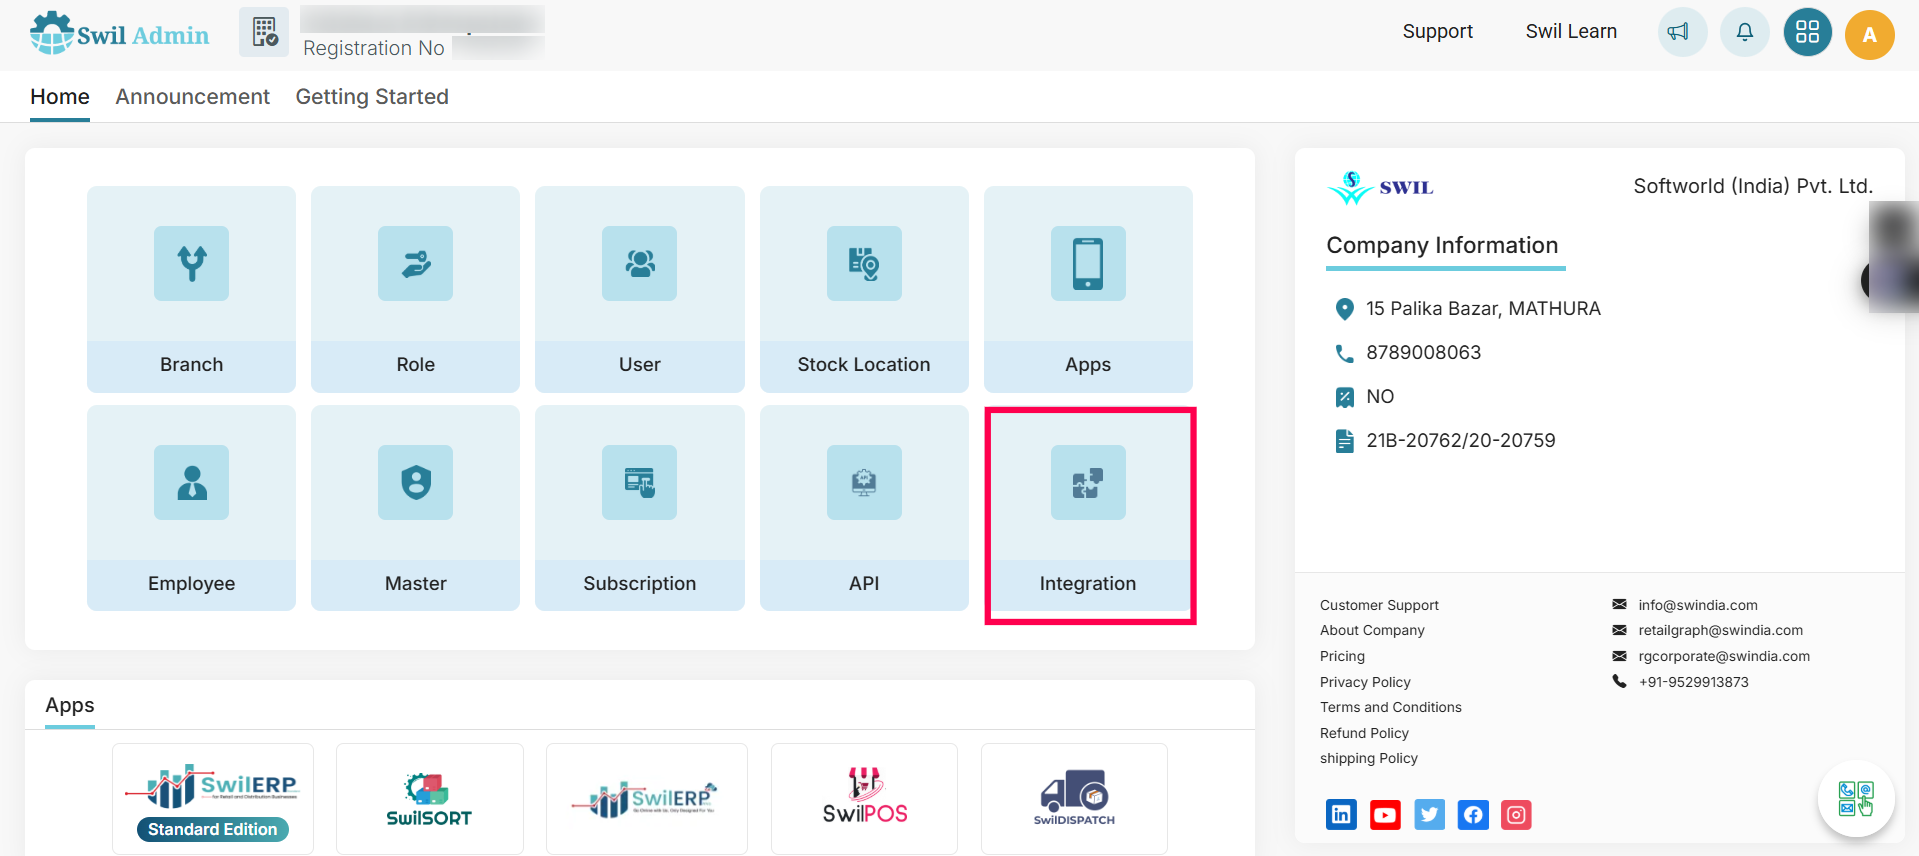Switch to the Getting Started tab
Screen dimensions: 1919x856
(x=372, y=97)
